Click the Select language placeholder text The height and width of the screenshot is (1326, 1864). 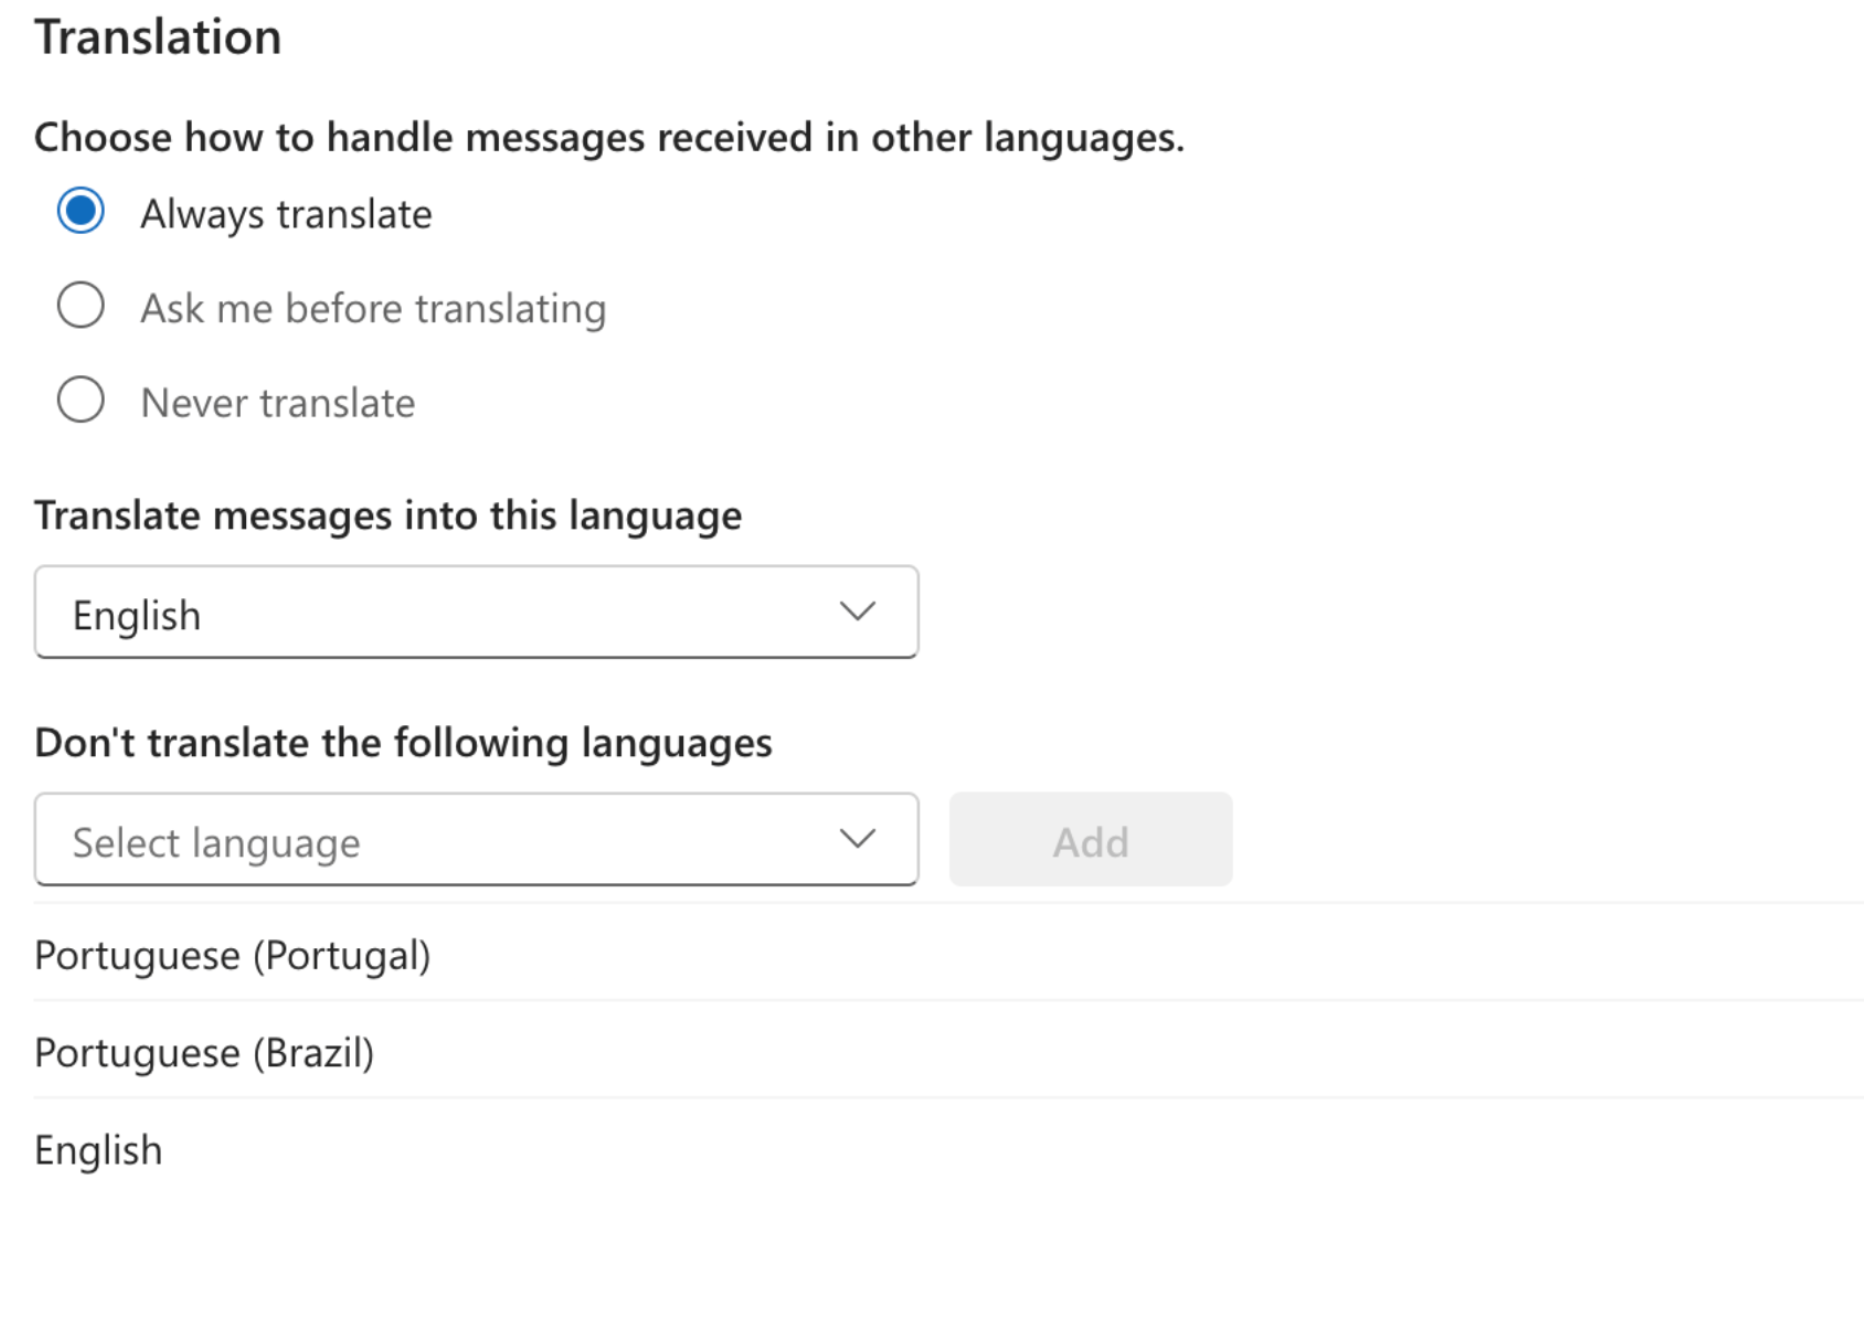[x=216, y=843]
